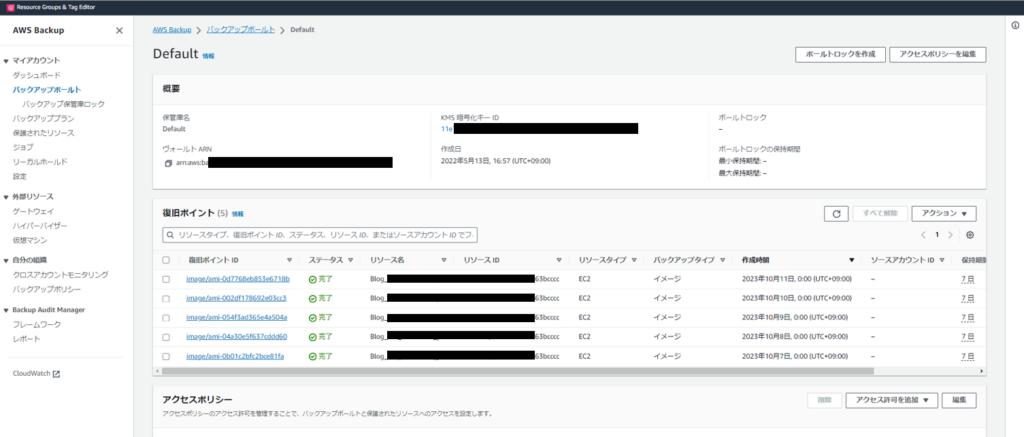Open リーガルホールド in sidebar

pyautogui.click(x=40, y=161)
